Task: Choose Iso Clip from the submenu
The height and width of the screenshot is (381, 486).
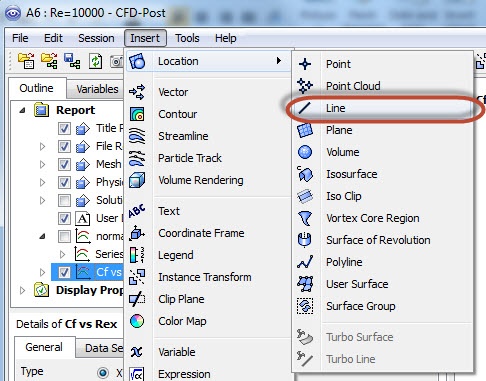Action: click(x=383, y=196)
